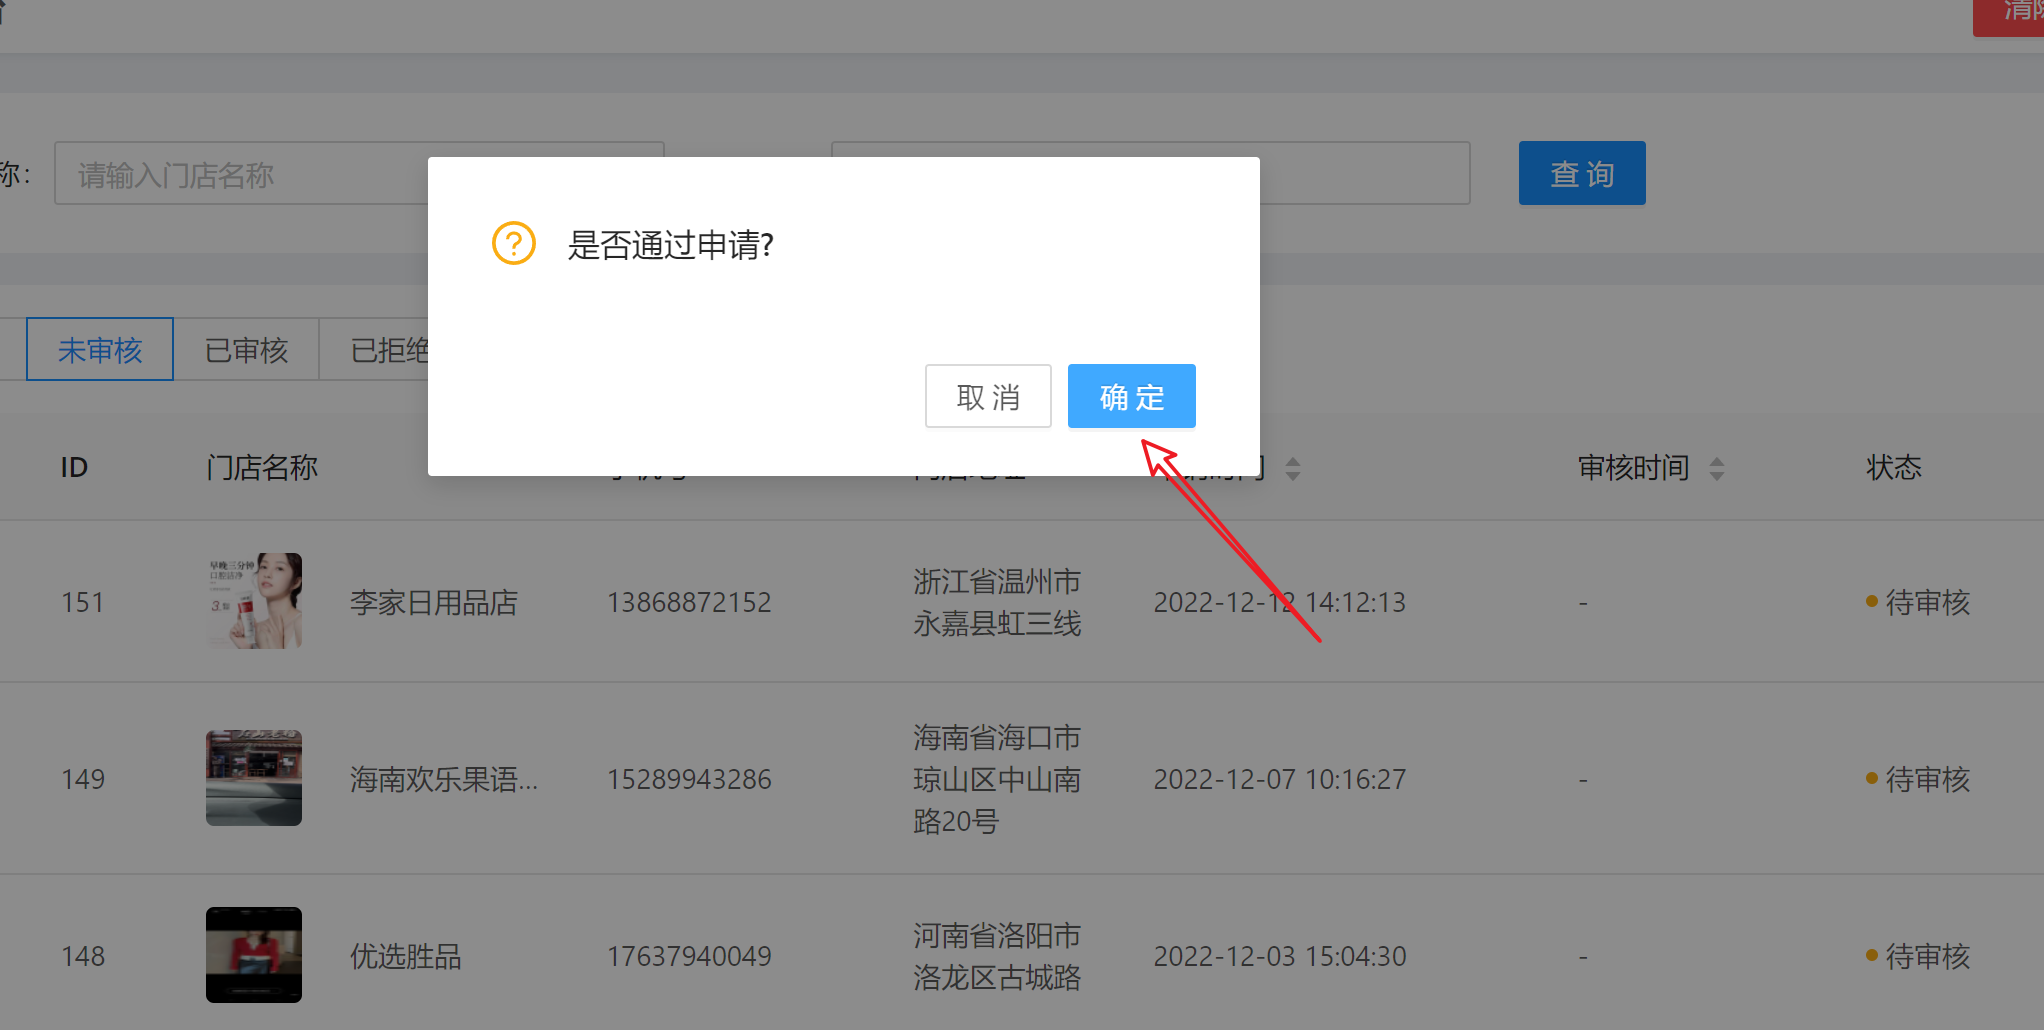Sort by 审核时间 column arrows
The image size is (2044, 1030).
[1716, 468]
